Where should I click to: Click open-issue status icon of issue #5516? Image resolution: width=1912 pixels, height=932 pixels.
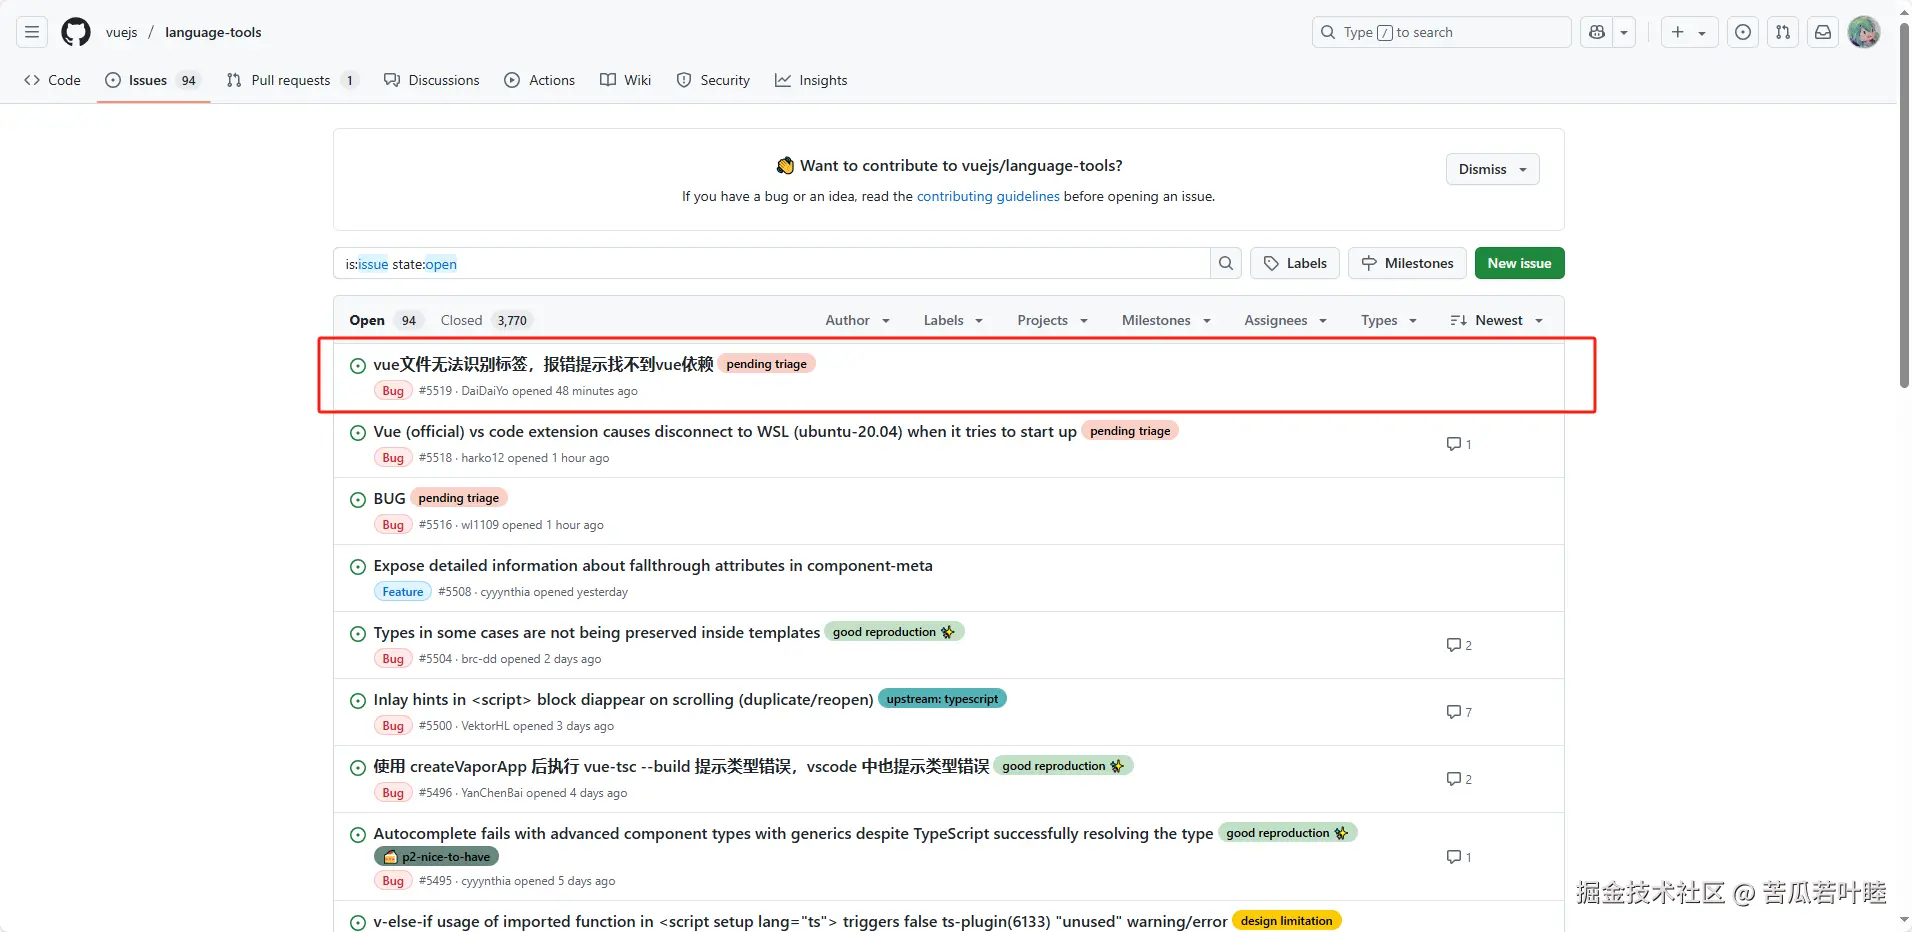click(x=357, y=499)
